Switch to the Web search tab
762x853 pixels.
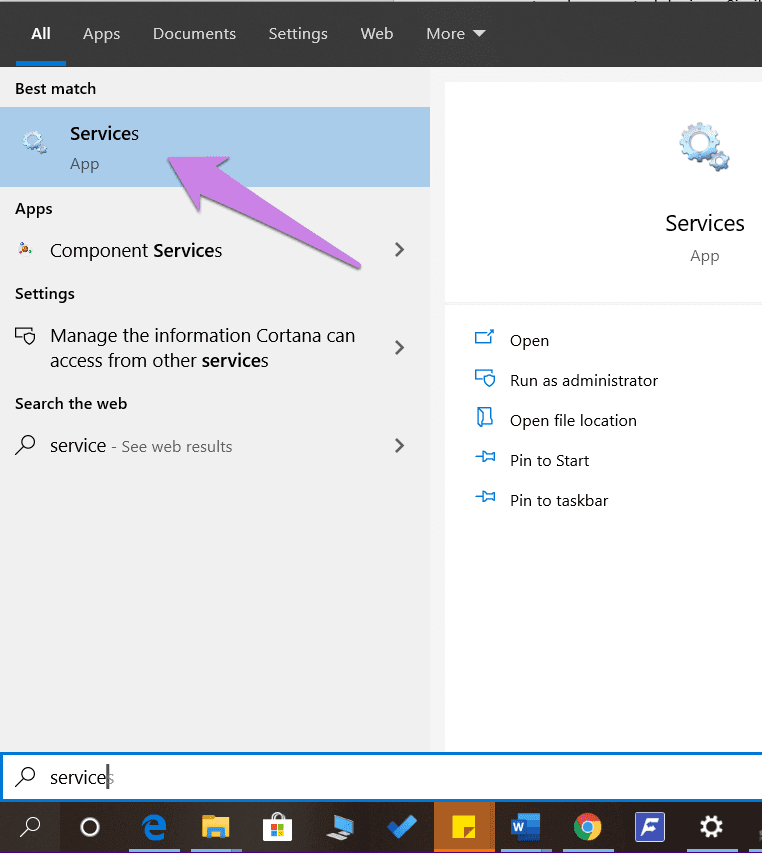click(x=377, y=33)
